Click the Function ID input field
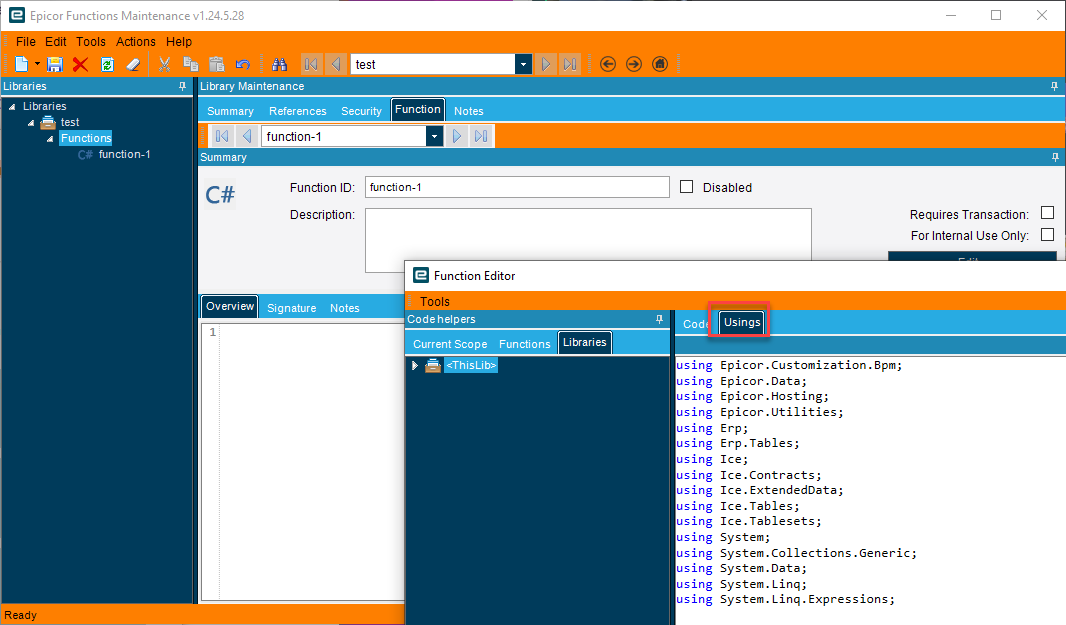 click(517, 187)
